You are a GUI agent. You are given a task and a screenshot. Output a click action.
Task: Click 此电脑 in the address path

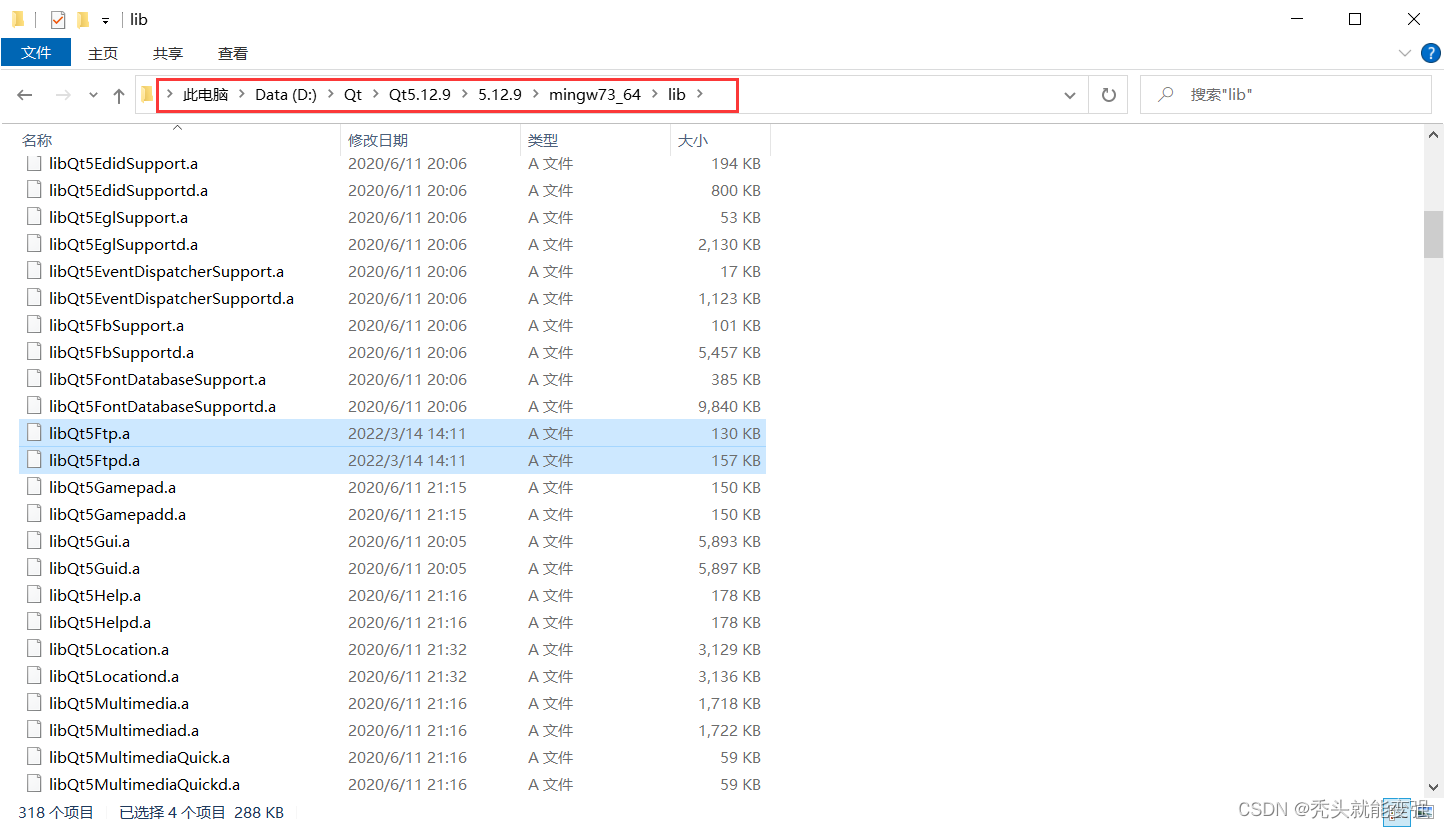point(205,95)
